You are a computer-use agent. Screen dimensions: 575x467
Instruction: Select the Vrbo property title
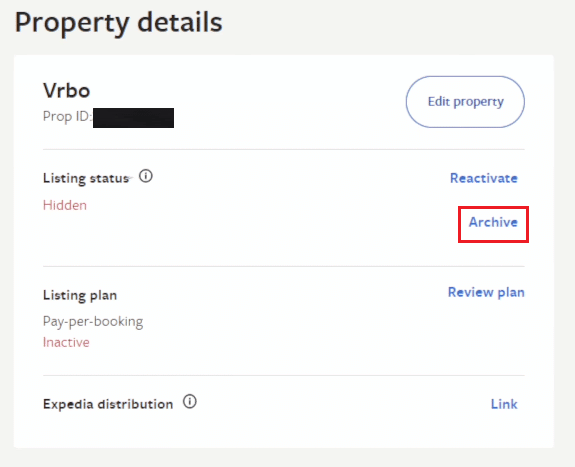[x=66, y=90]
